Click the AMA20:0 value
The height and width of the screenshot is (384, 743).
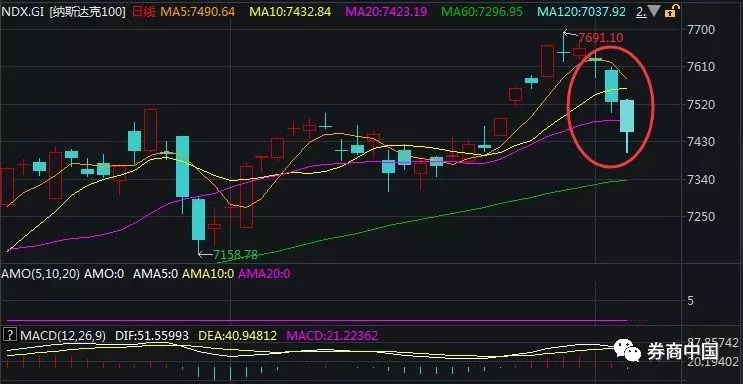click(264, 274)
